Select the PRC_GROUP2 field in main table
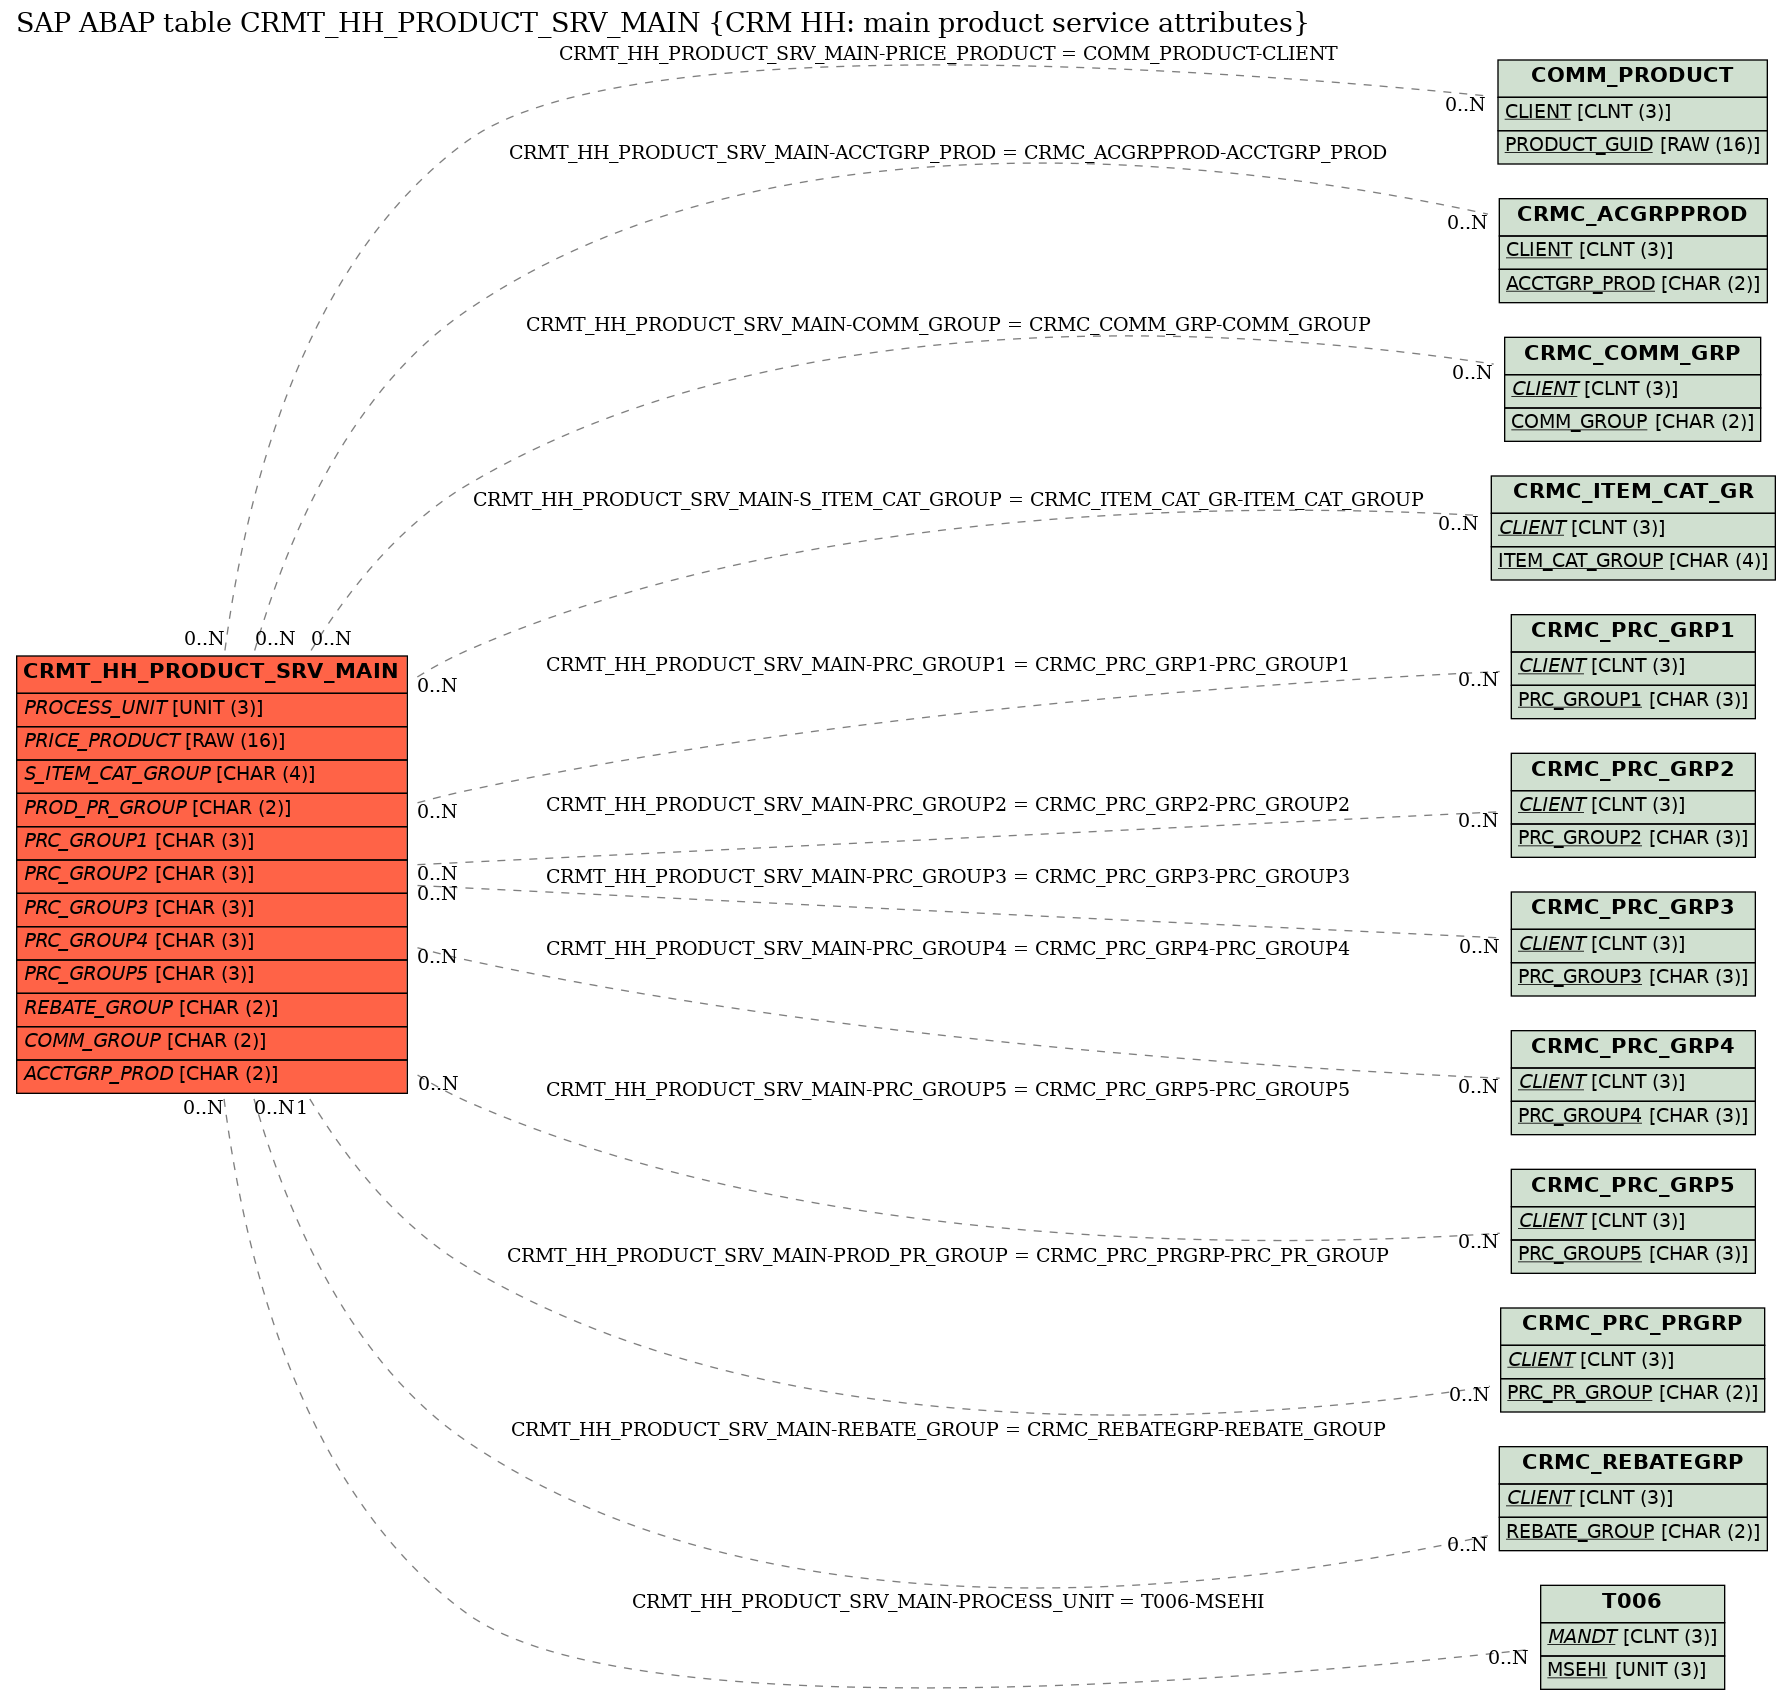The height and width of the screenshot is (1700, 1791). [212, 875]
